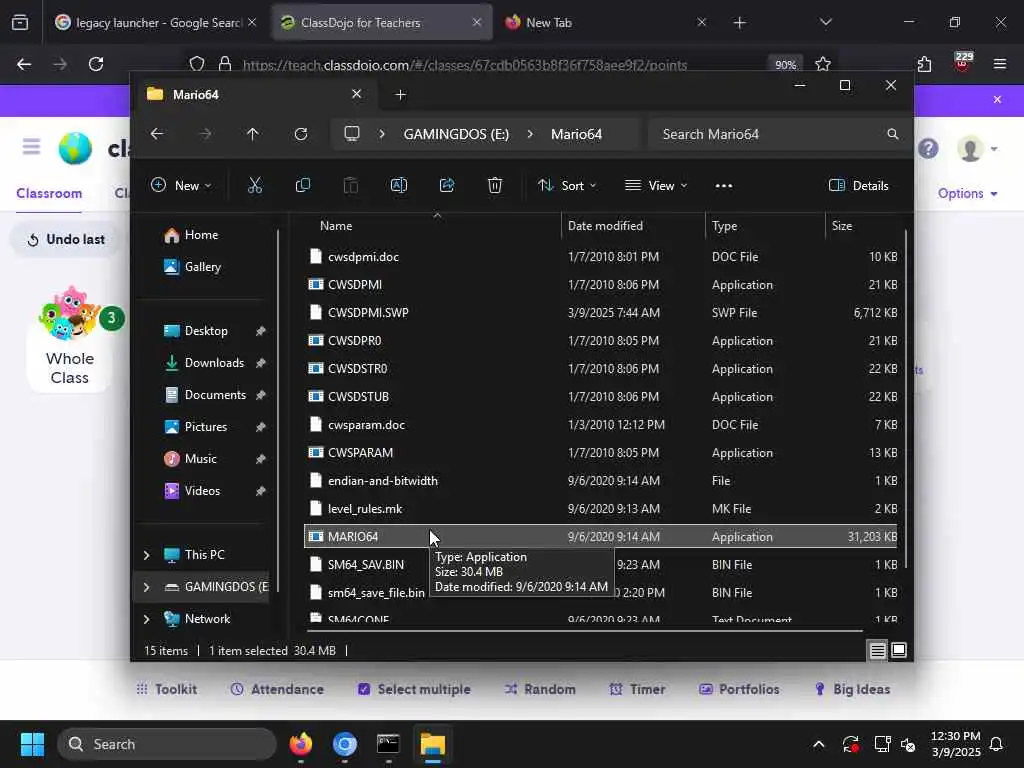Go back in File Explorer
Image resolution: width=1024 pixels, height=768 pixels.
click(157, 134)
